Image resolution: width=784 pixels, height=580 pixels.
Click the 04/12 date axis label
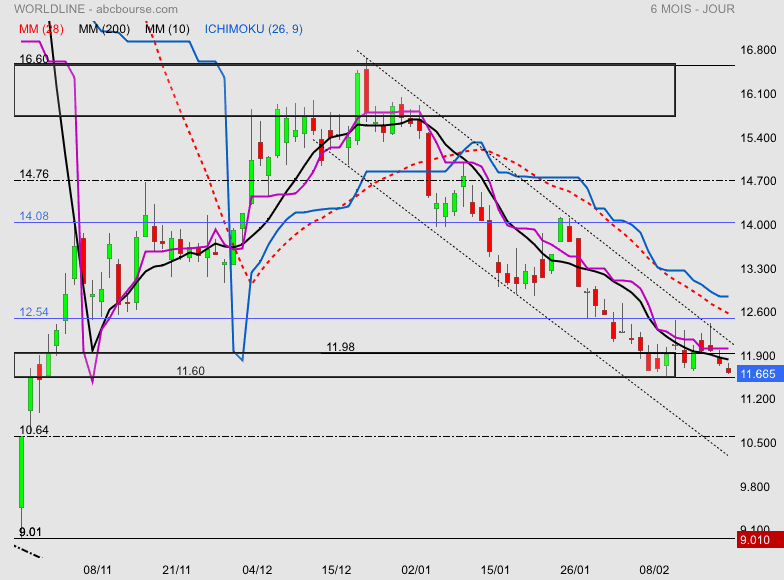point(257,570)
